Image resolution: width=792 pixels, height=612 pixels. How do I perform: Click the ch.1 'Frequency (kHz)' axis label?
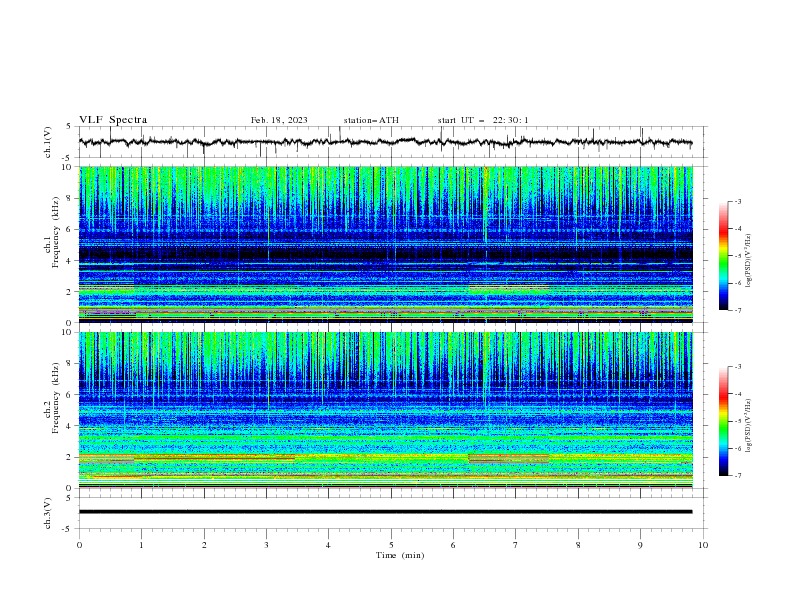point(56,230)
